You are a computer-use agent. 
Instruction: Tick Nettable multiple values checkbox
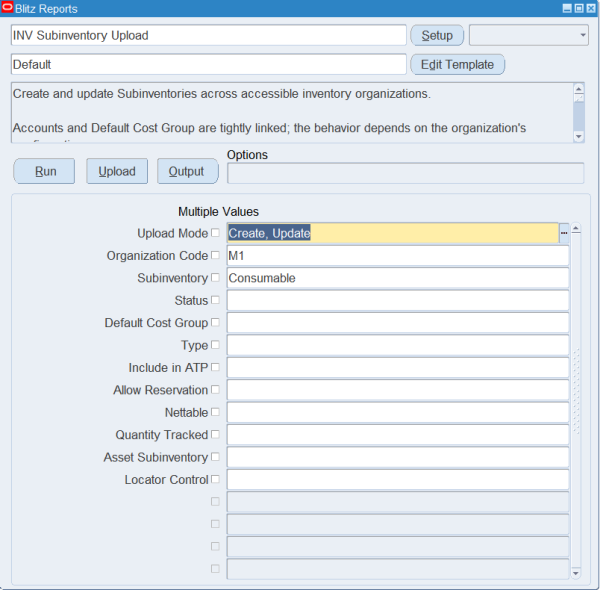pos(215,412)
